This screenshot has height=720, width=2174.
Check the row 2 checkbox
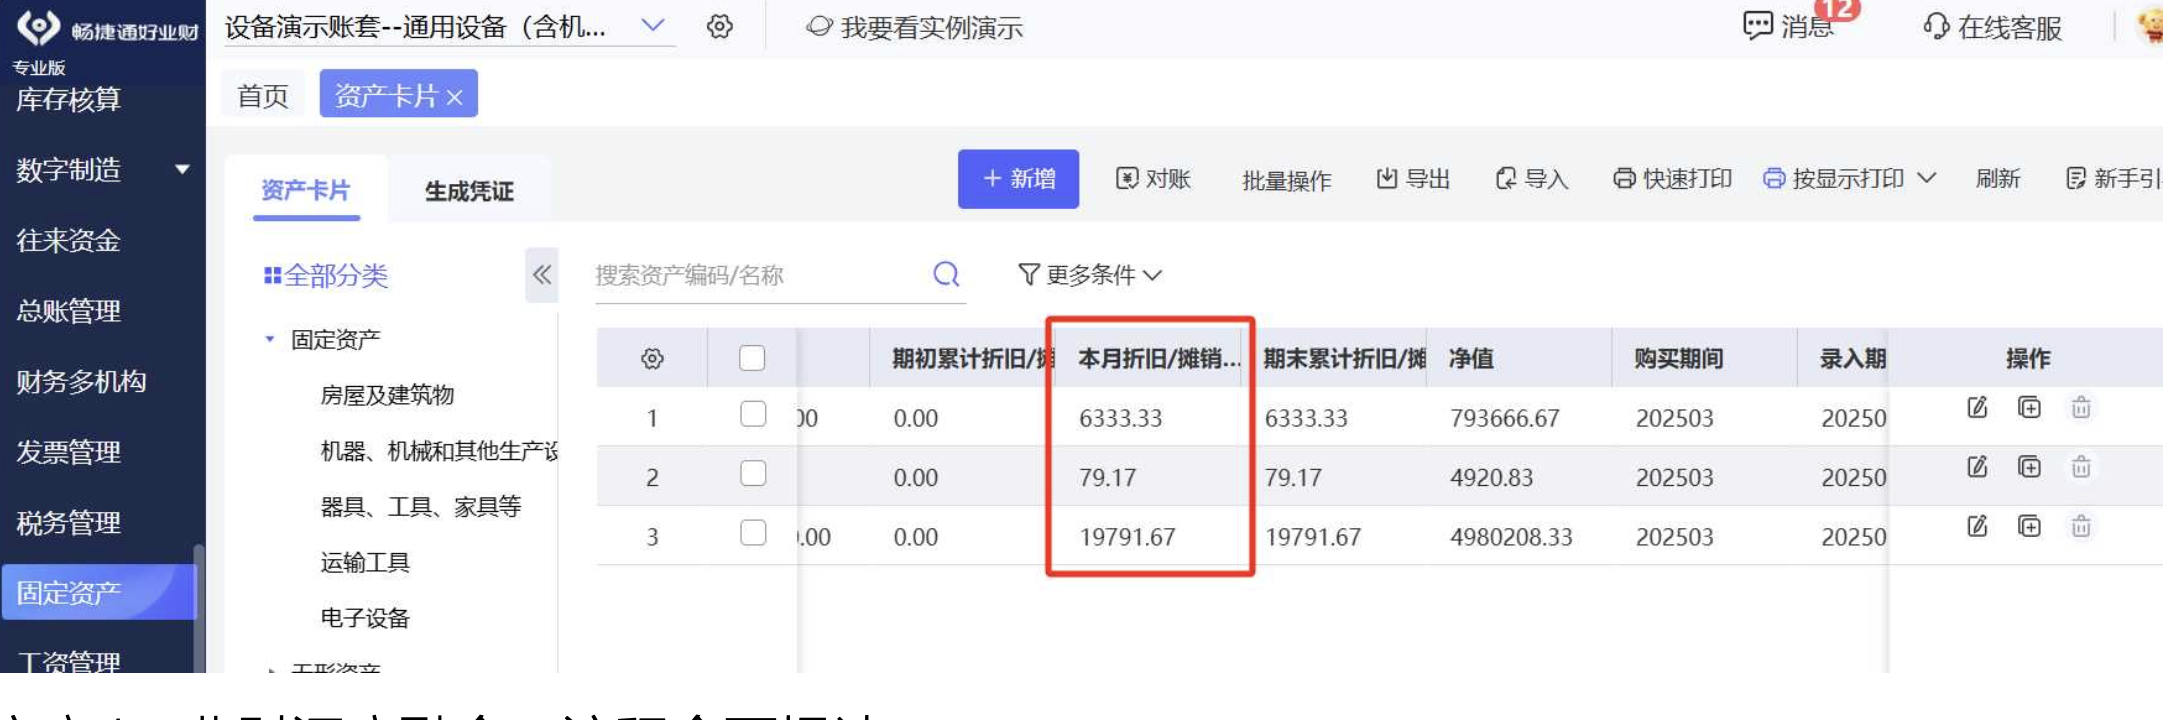coord(753,473)
